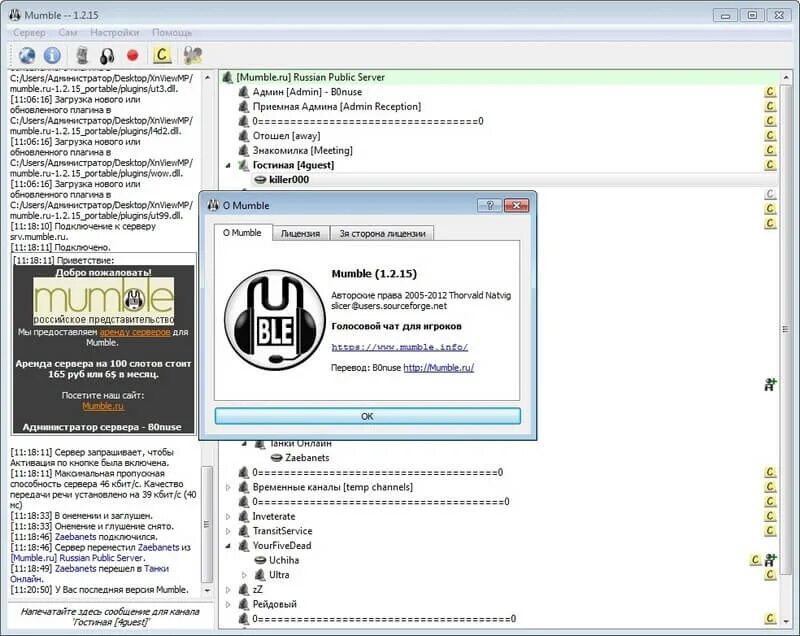This screenshot has height=636, width=800.
Task: Select user killer000
Action: [289, 180]
